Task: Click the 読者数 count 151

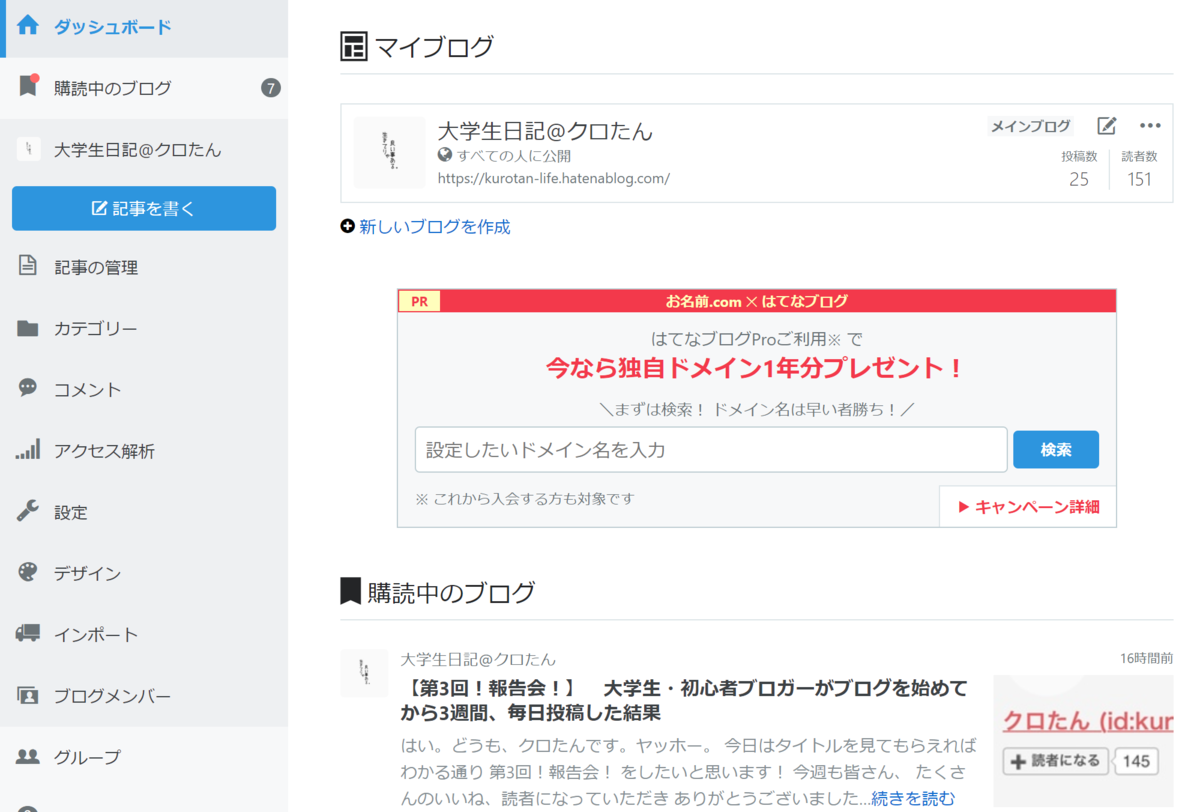Action: 1139,179
